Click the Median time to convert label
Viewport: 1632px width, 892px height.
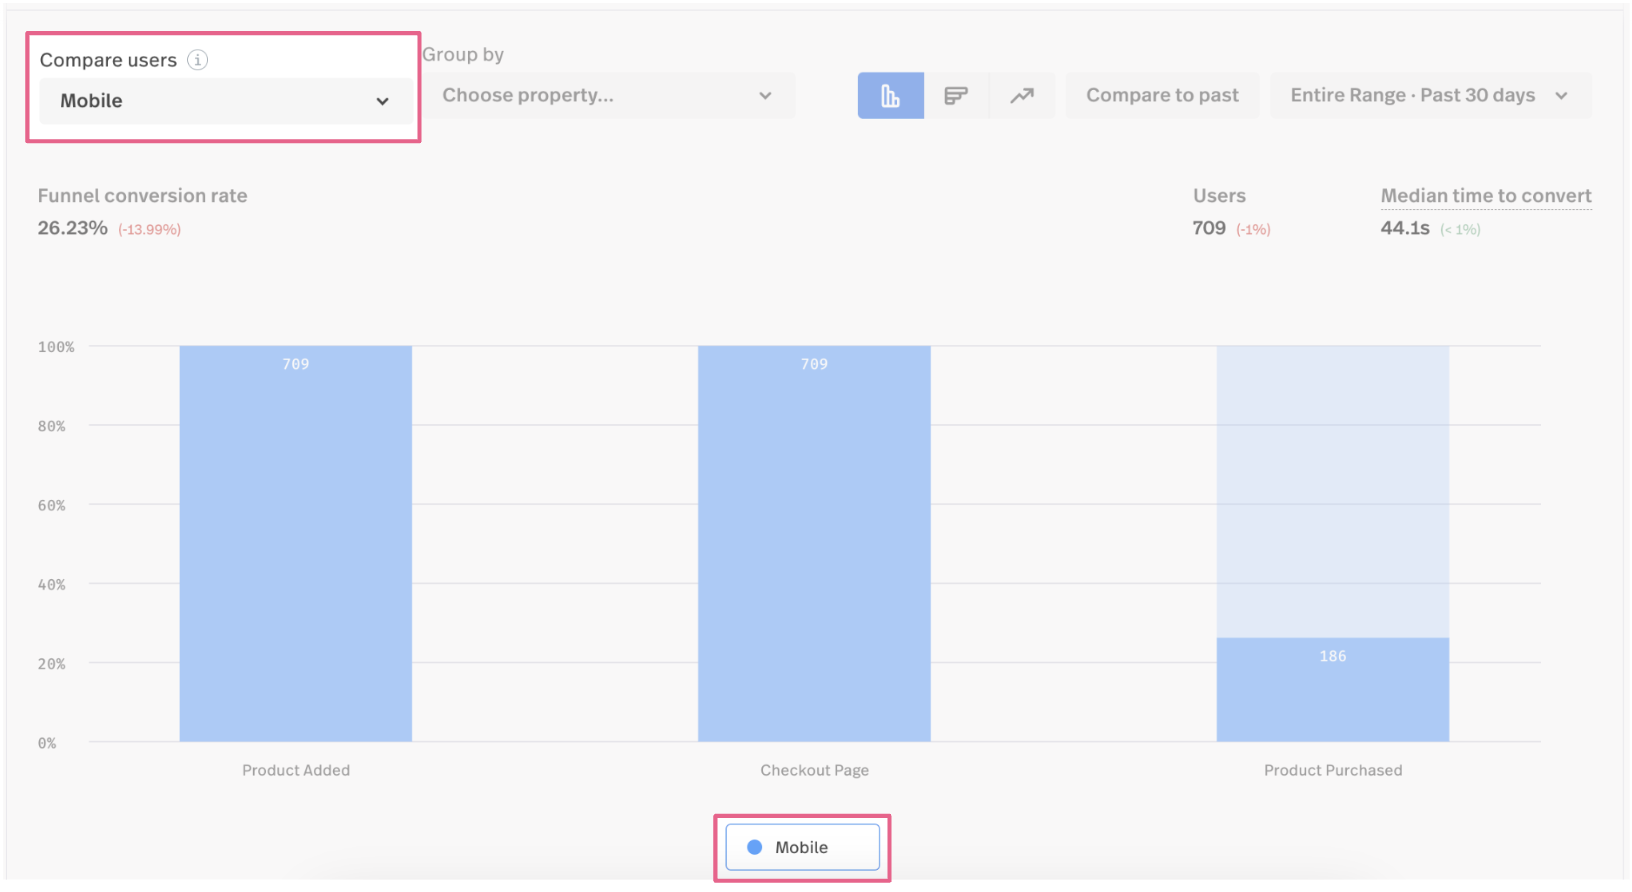pyautogui.click(x=1485, y=196)
